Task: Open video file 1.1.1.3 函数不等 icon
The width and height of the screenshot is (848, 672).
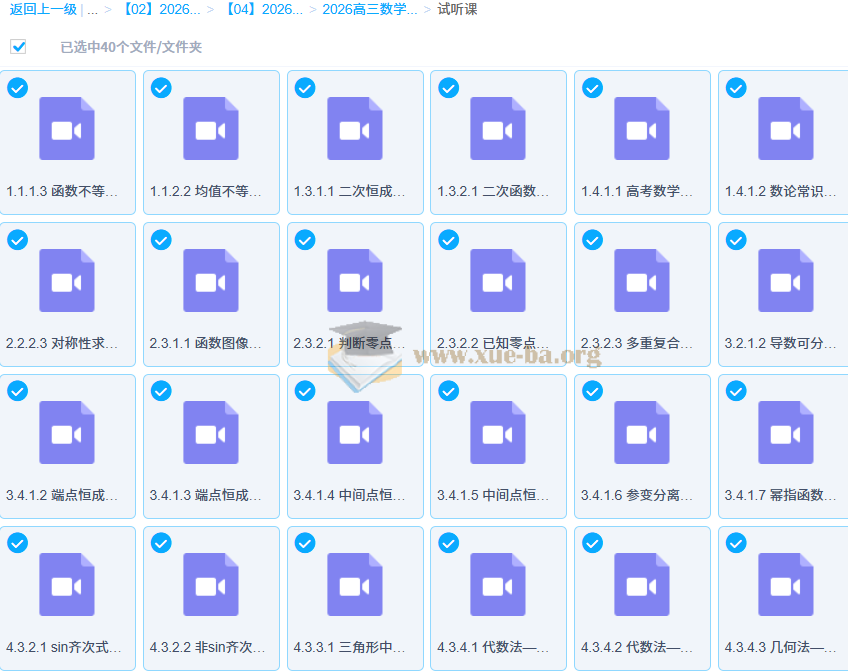Action: pos(67,129)
